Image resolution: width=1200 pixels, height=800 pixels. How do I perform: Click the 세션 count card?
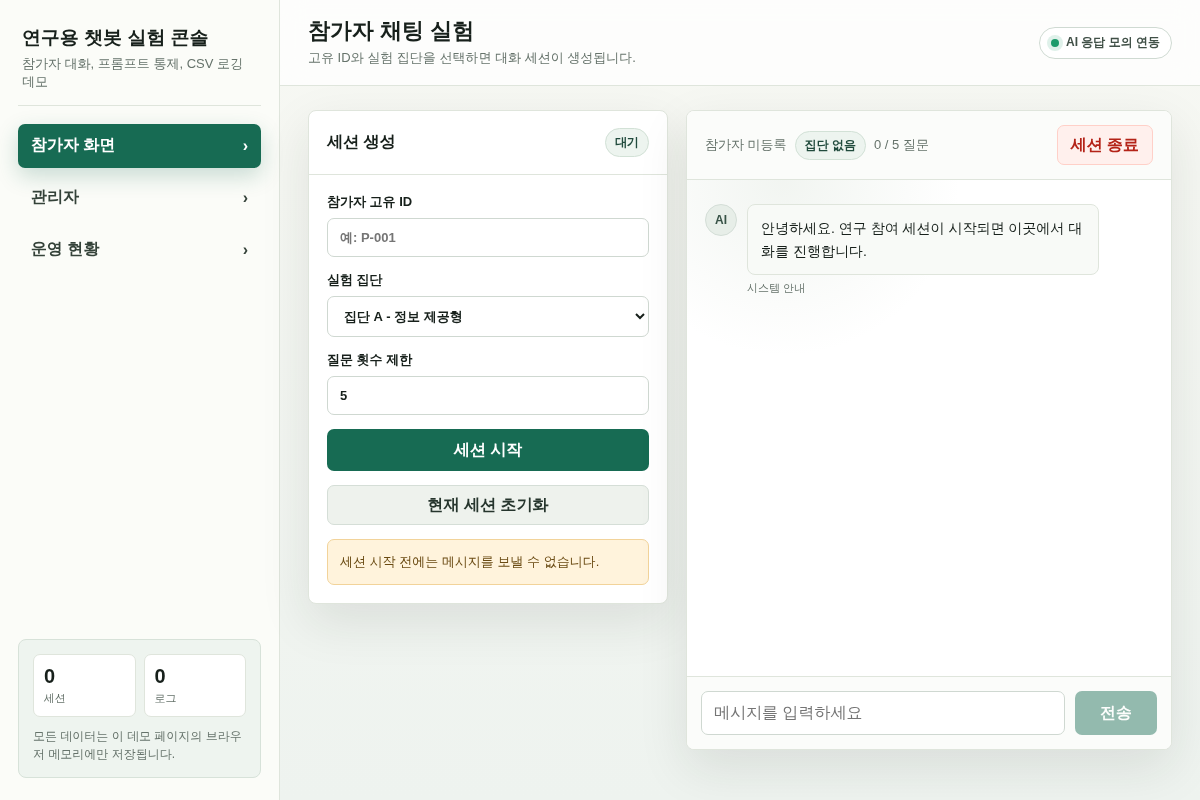(84, 686)
